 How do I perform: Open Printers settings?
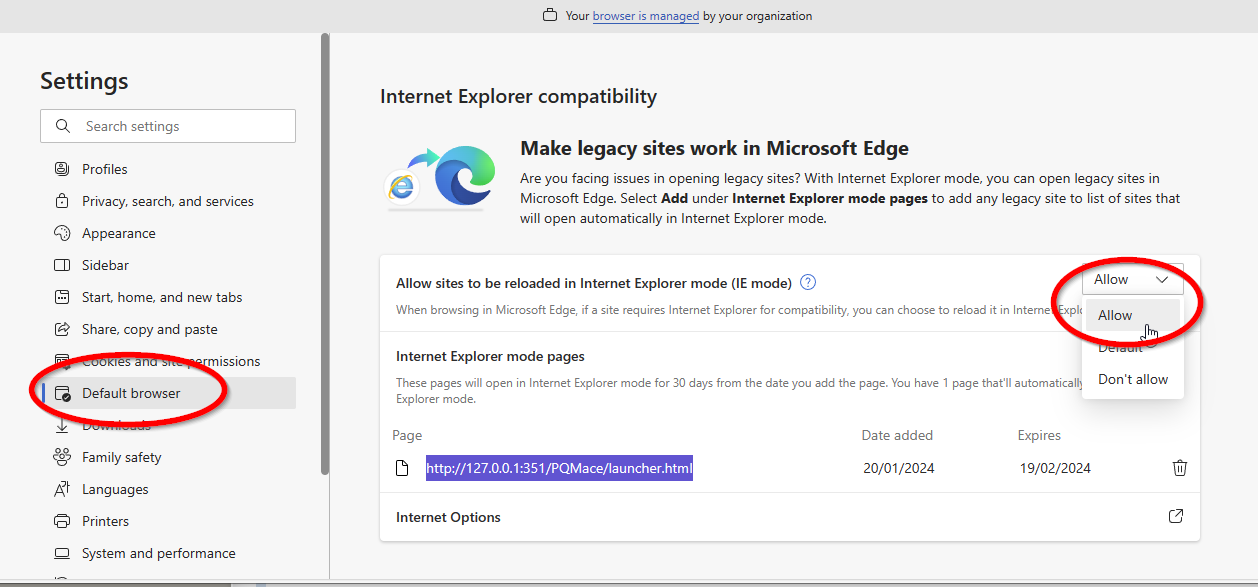pyautogui.click(x=169, y=521)
